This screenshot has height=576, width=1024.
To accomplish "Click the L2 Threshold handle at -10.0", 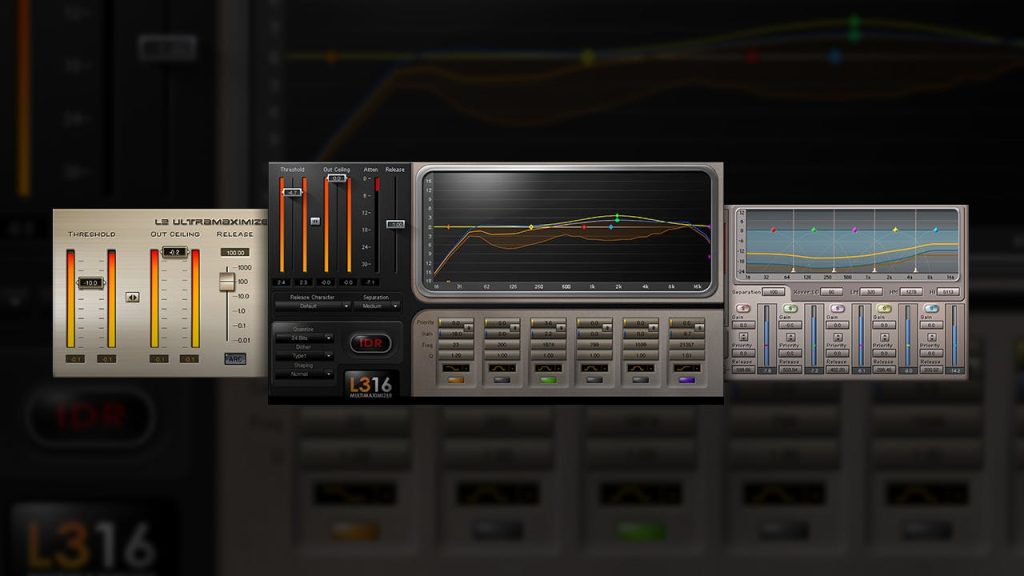I will pos(91,283).
